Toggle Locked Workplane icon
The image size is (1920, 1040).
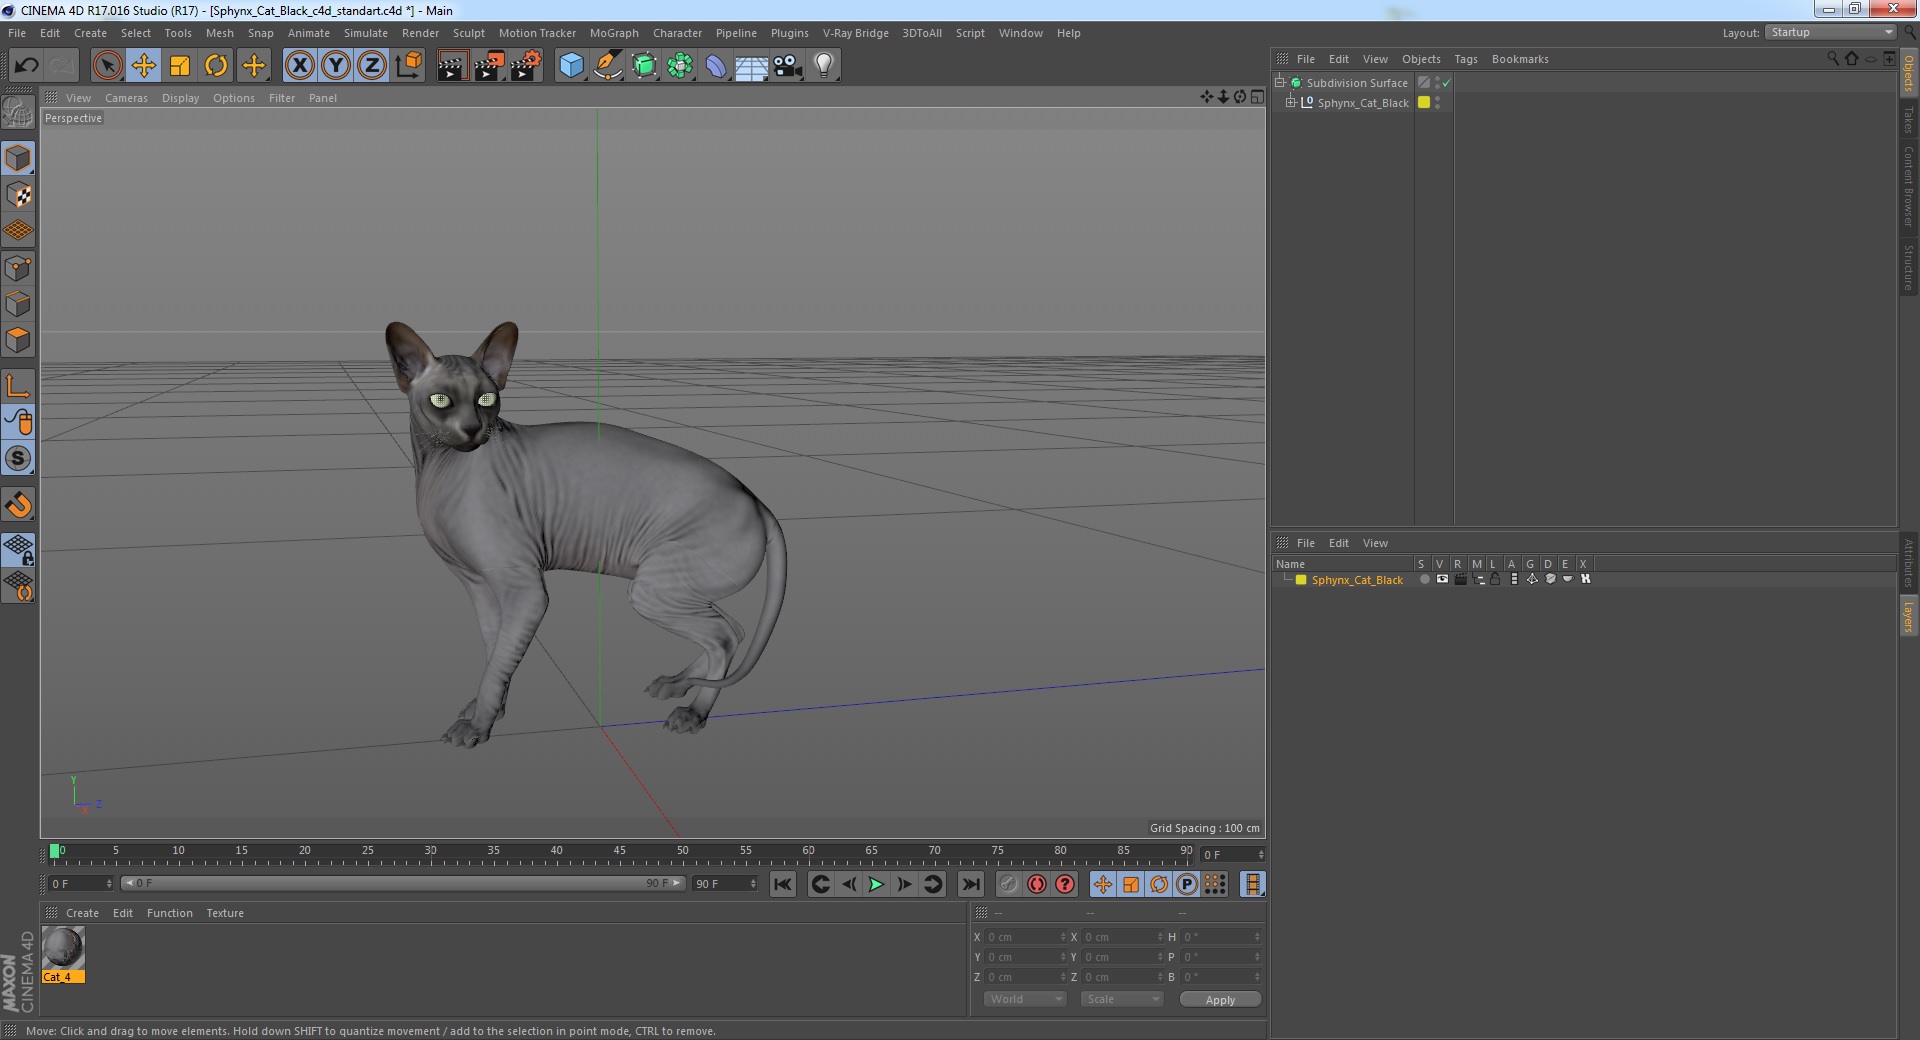18,550
